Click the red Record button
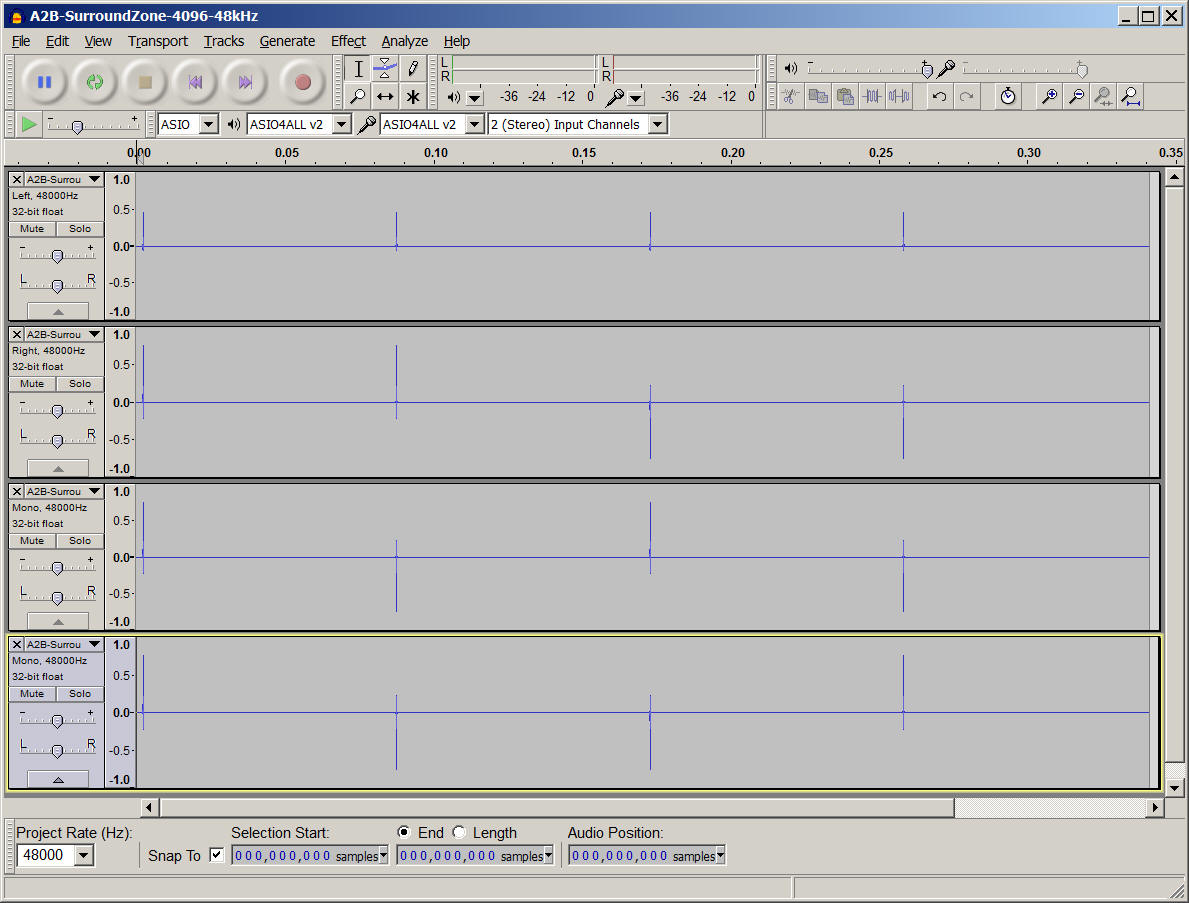The height and width of the screenshot is (903, 1189). [303, 82]
